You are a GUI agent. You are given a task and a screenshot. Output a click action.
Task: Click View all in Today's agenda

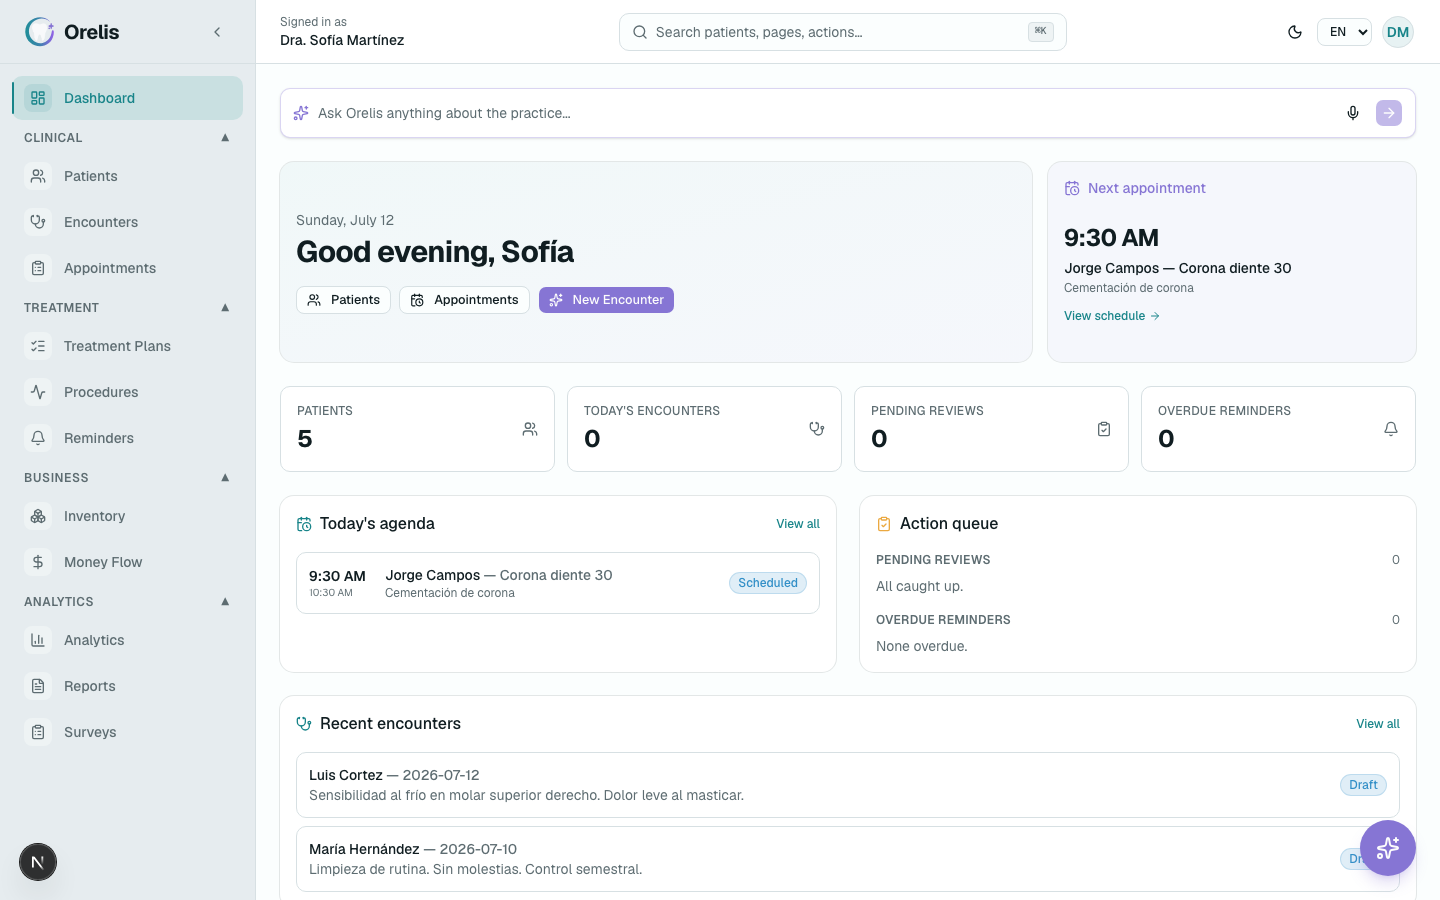click(x=798, y=524)
